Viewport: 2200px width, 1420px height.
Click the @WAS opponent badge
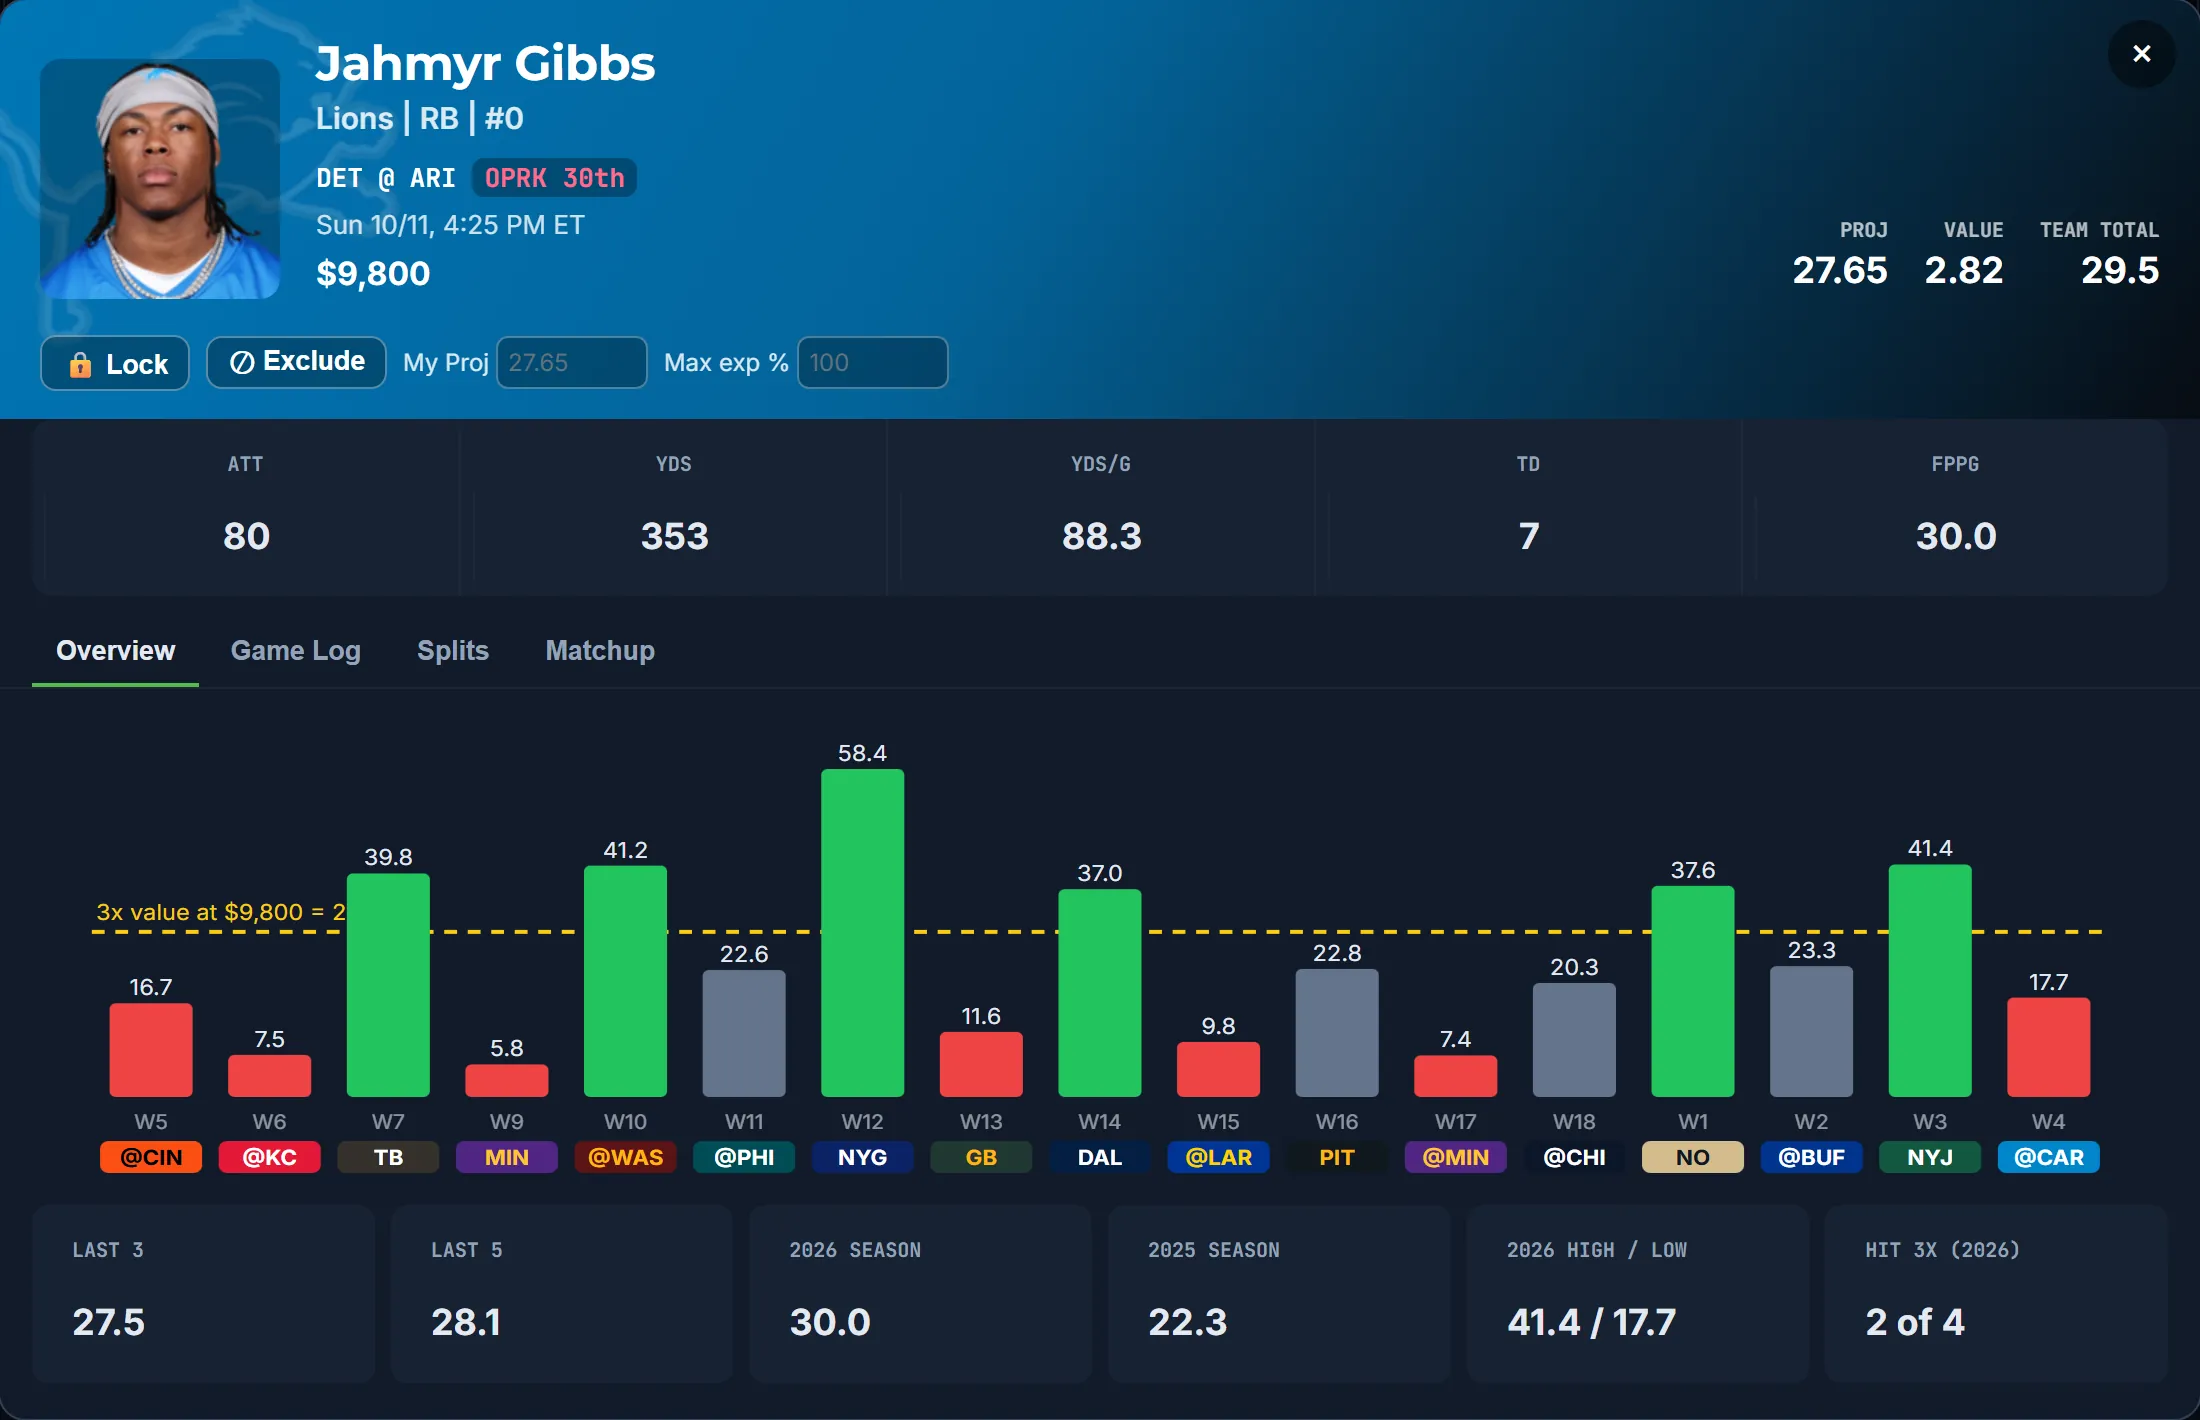click(626, 1157)
